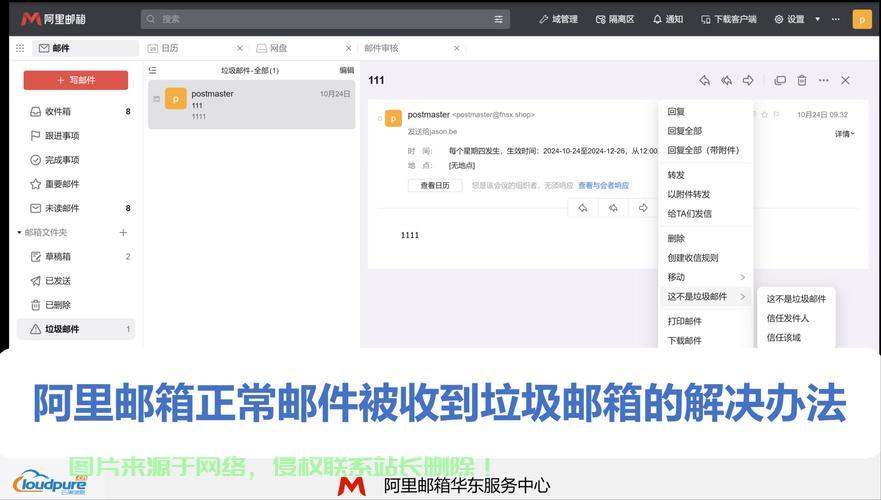Screen dimensions: 881x500
Task: Expand the settings dropdown arrow
Action: 818,19
